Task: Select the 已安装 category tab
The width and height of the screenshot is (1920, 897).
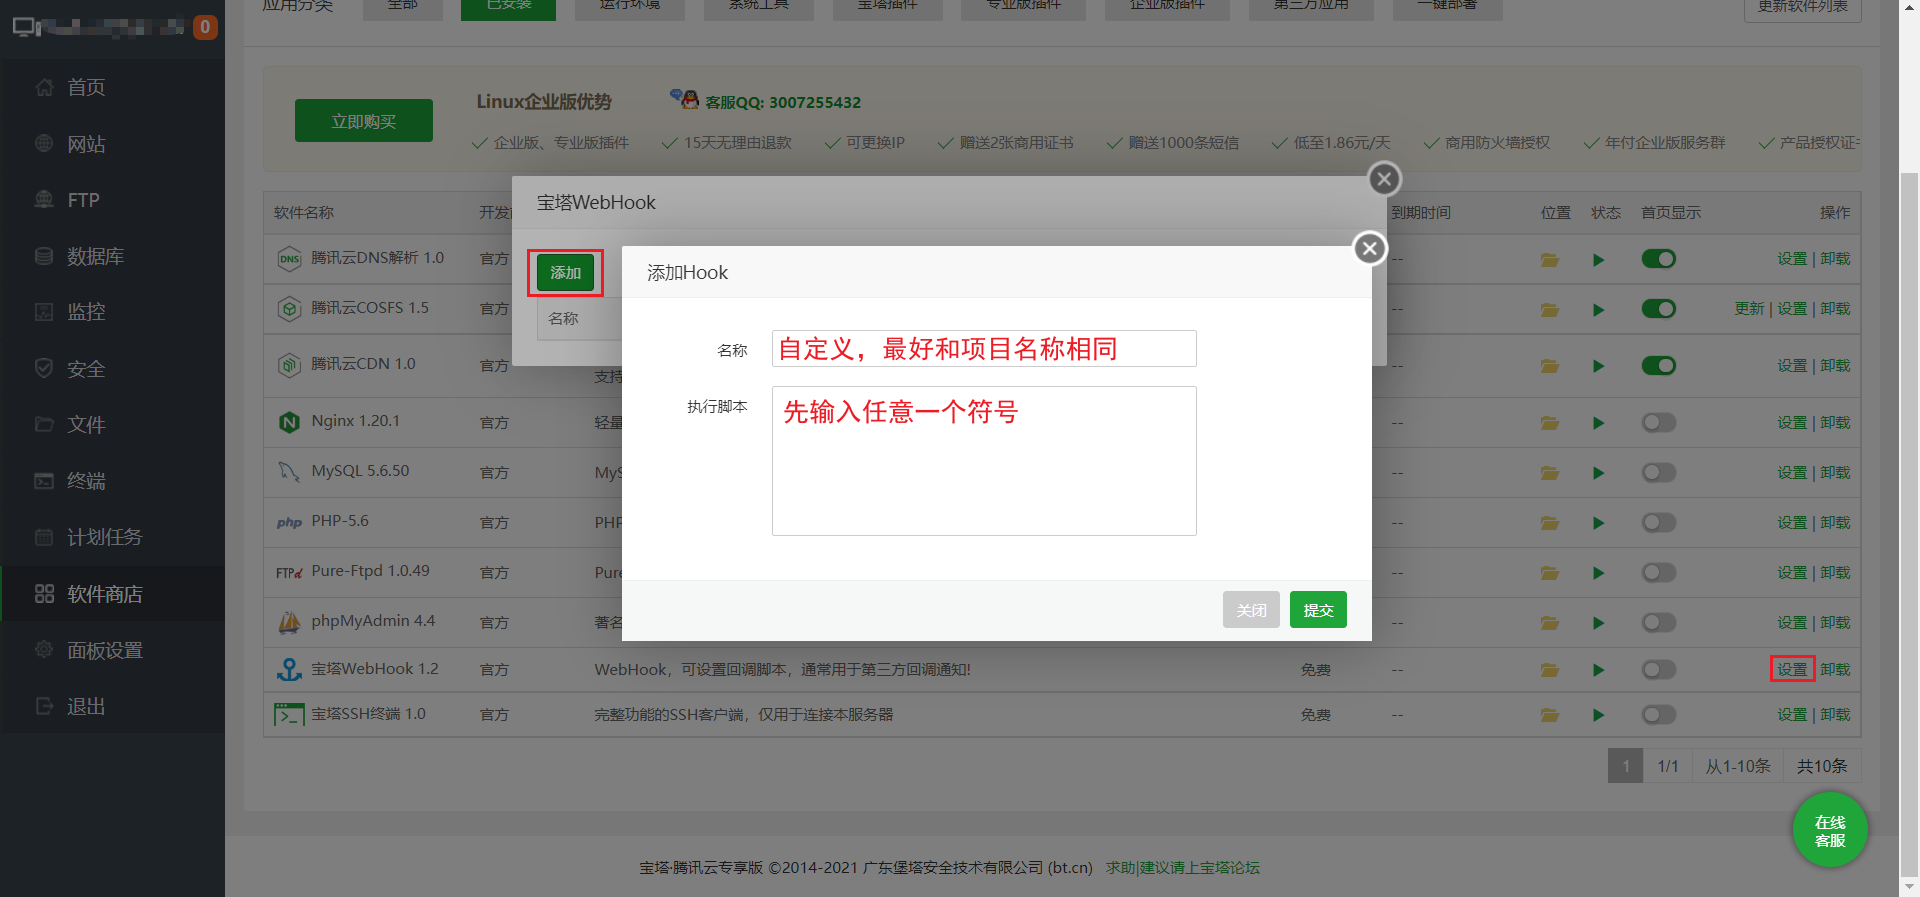Action: (508, 8)
